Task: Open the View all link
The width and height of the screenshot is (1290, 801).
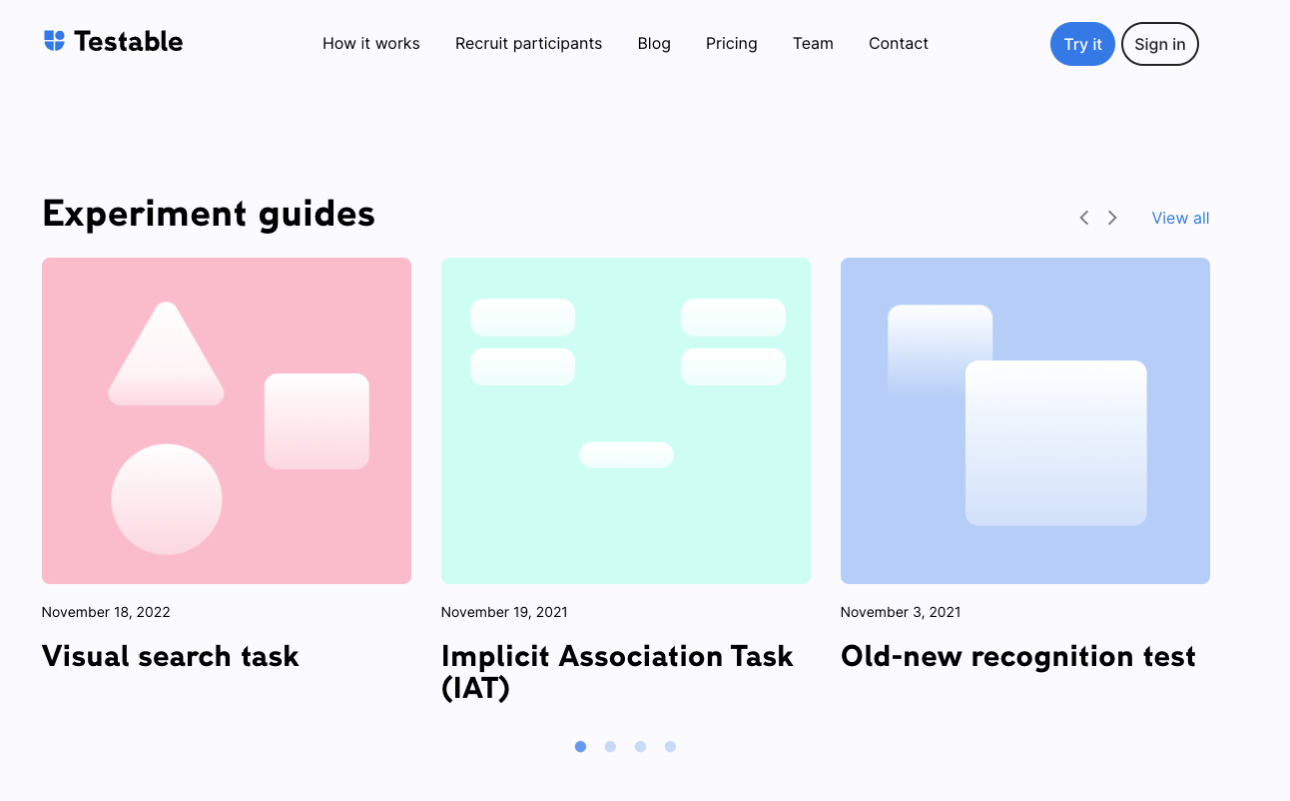Action: (1180, 217)
